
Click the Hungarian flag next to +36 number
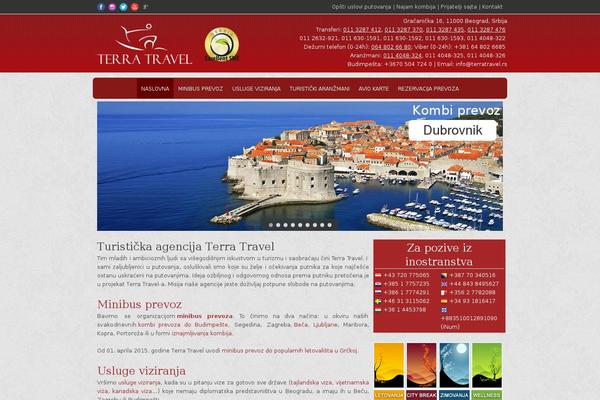pos(378,310)
